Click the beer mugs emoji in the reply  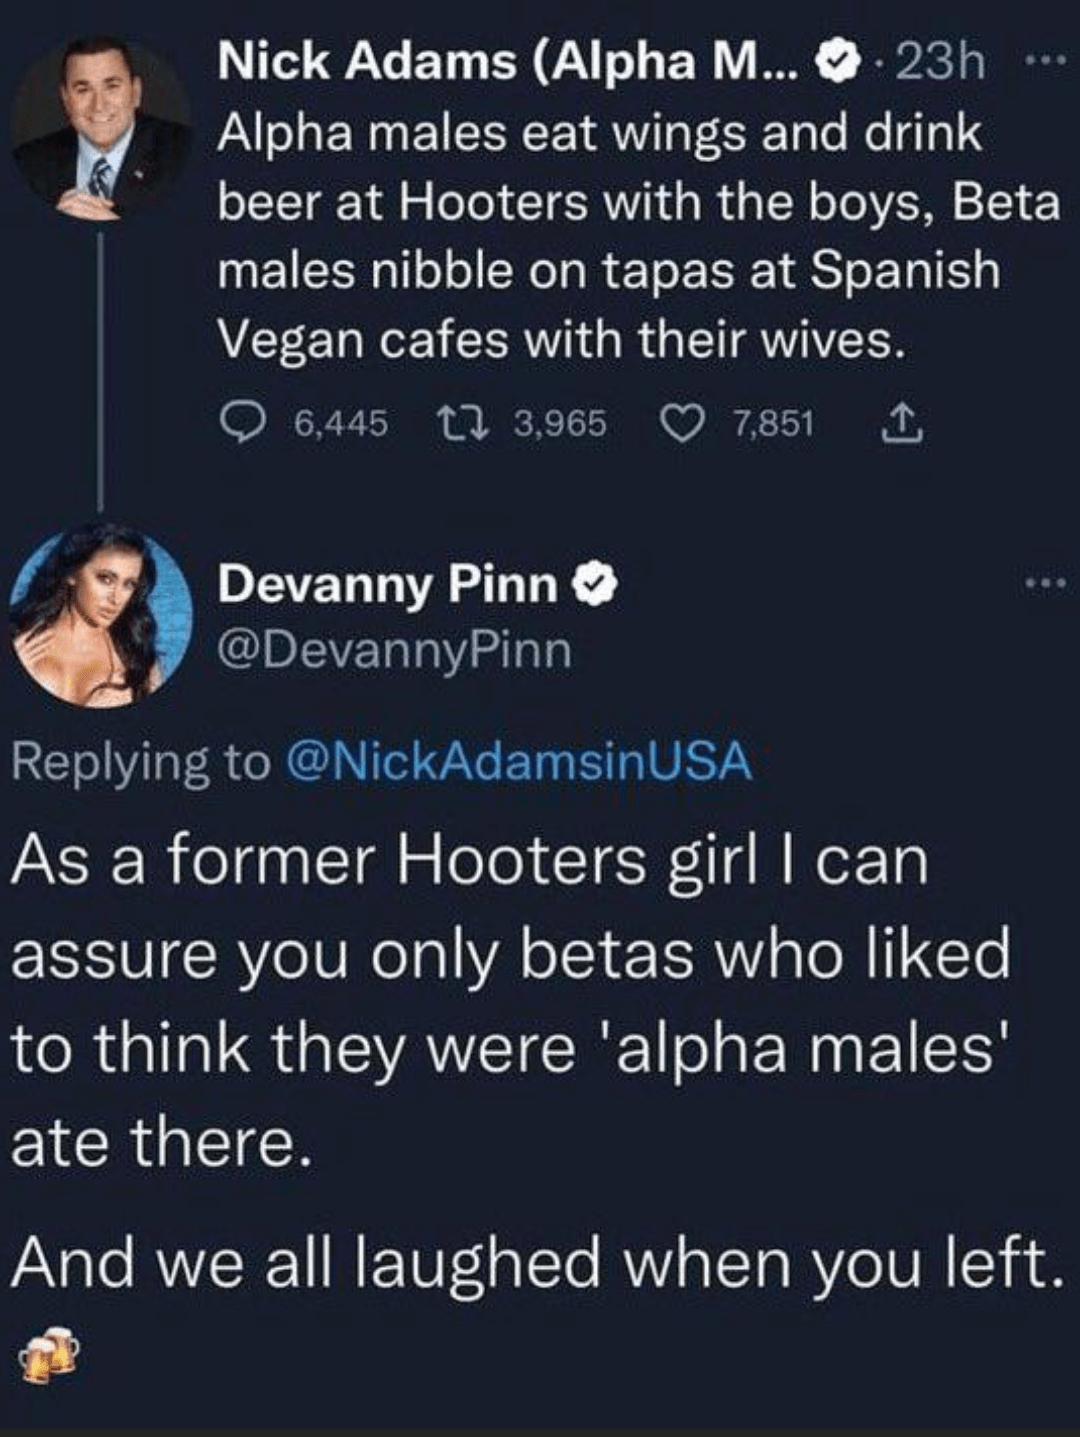(x=47, y=1354)
